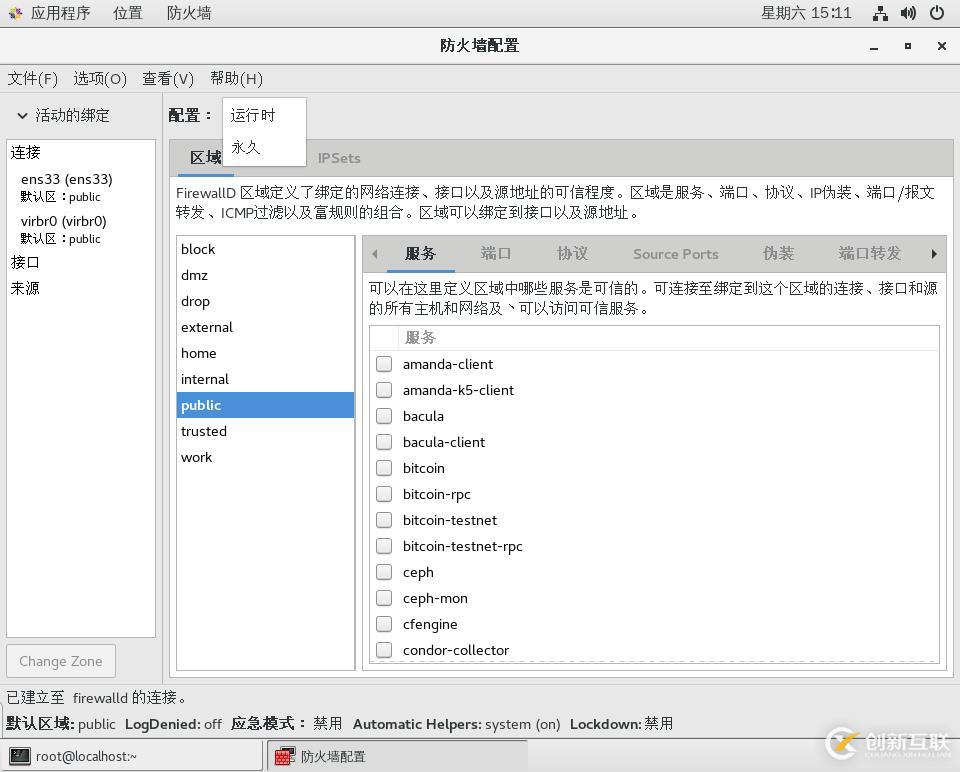Open the 查看(V) menu

(167, 78)
